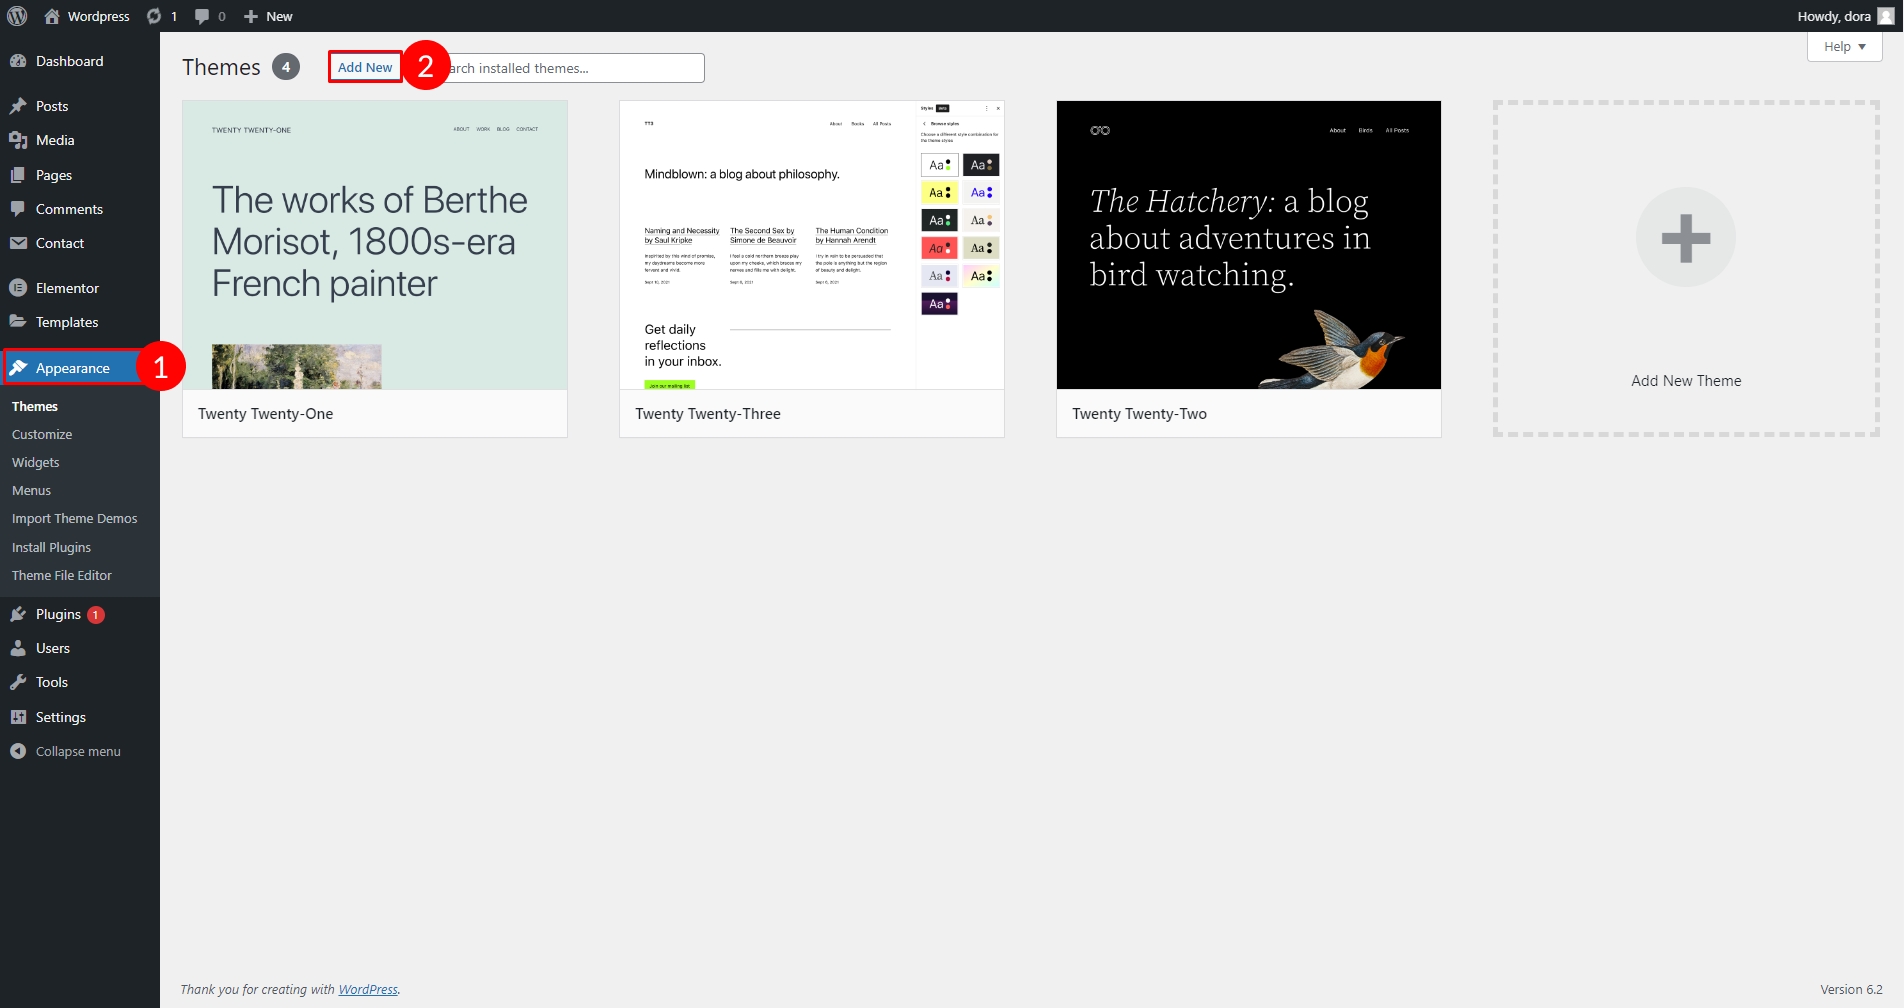The image size is (1904, 1008).
Task: Expand the Help dropdown tab
Action: pyautogui.click(x=1844, y=47)
